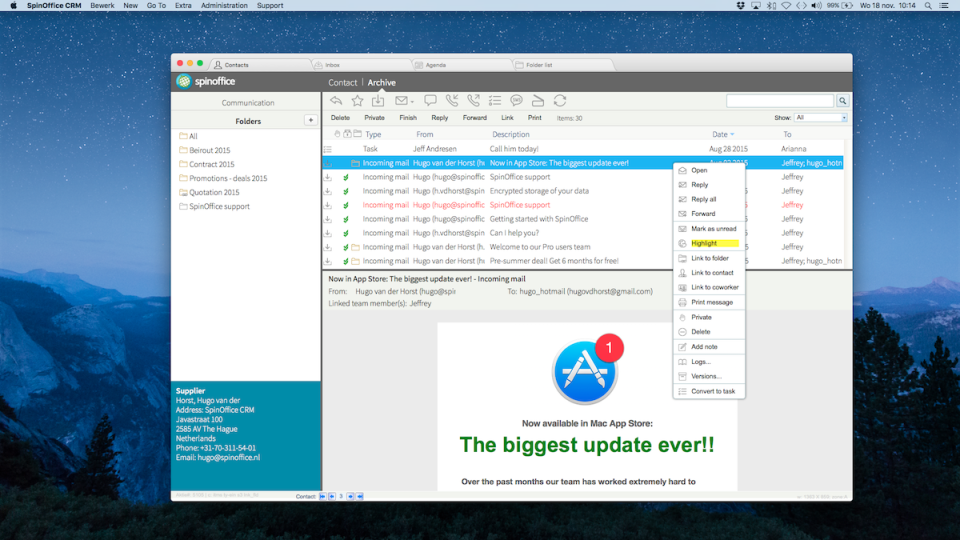Click the star favorite icon in toolbar

[x=358, y=100]
